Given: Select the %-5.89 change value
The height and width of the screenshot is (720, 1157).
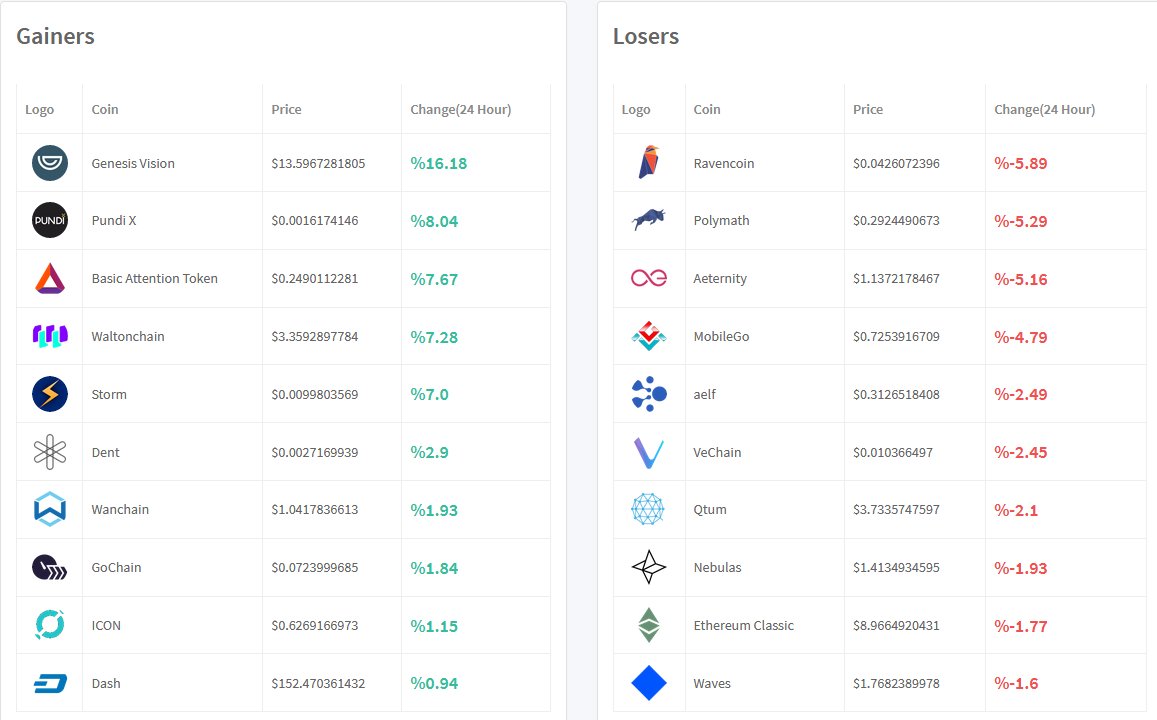Looking at the screenshot, I should [1020, 164].
